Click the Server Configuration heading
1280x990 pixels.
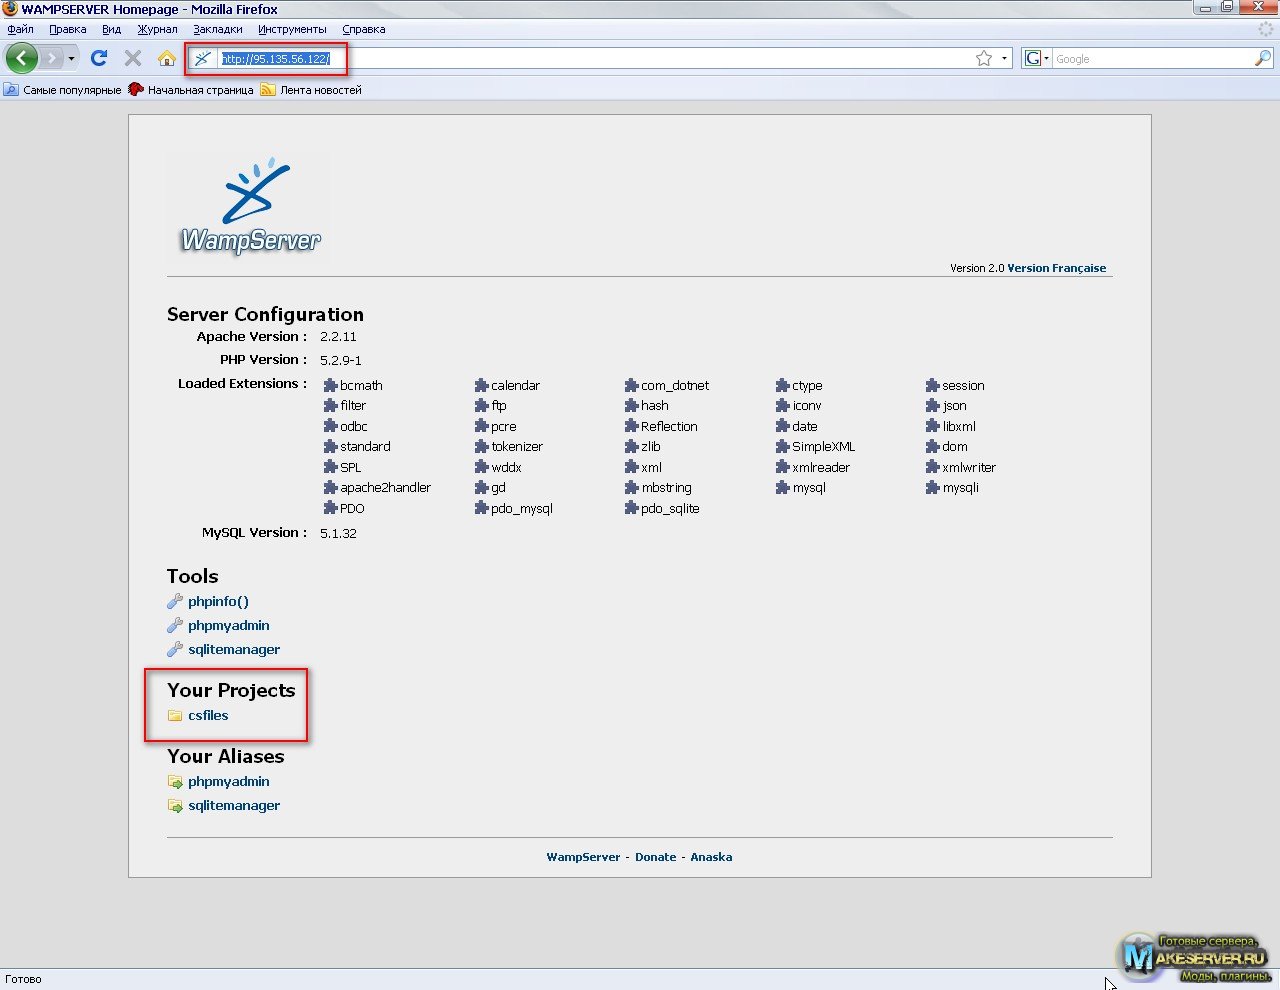click(x=265, y=314)
